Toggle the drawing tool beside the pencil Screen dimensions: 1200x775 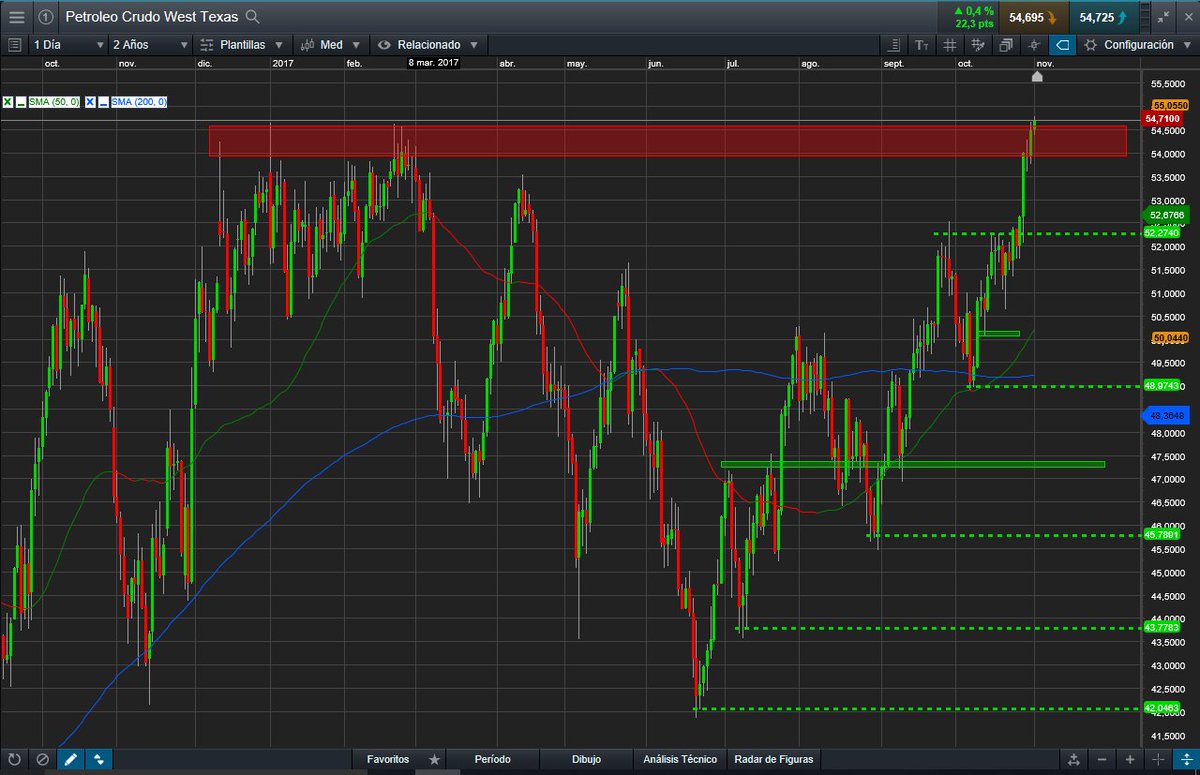pos(98,760)
